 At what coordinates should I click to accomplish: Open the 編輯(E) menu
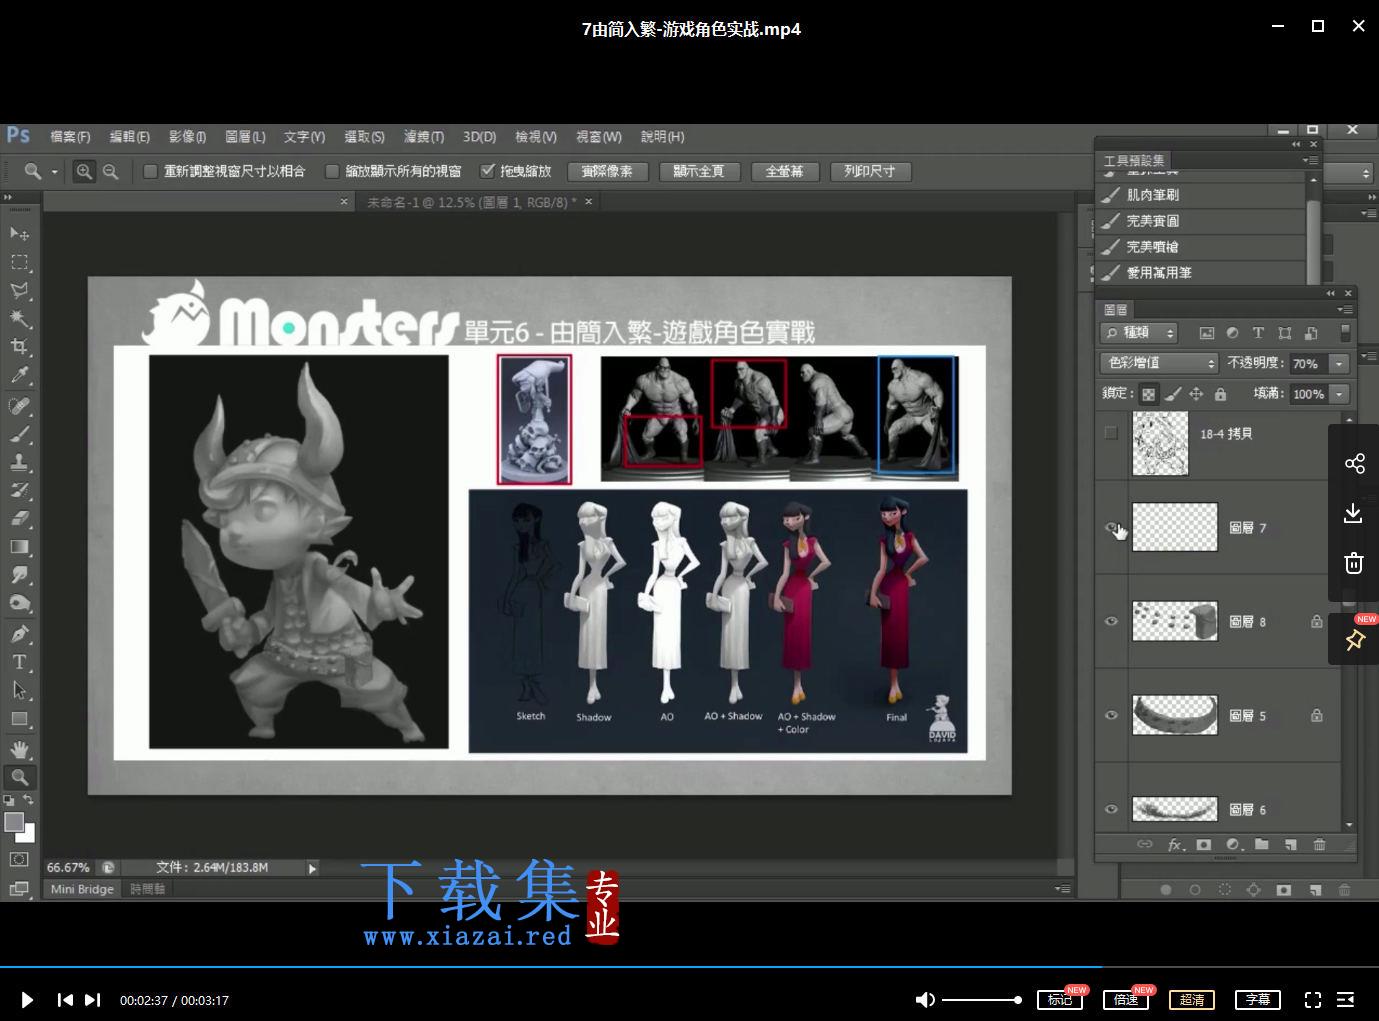pos(129,137)
